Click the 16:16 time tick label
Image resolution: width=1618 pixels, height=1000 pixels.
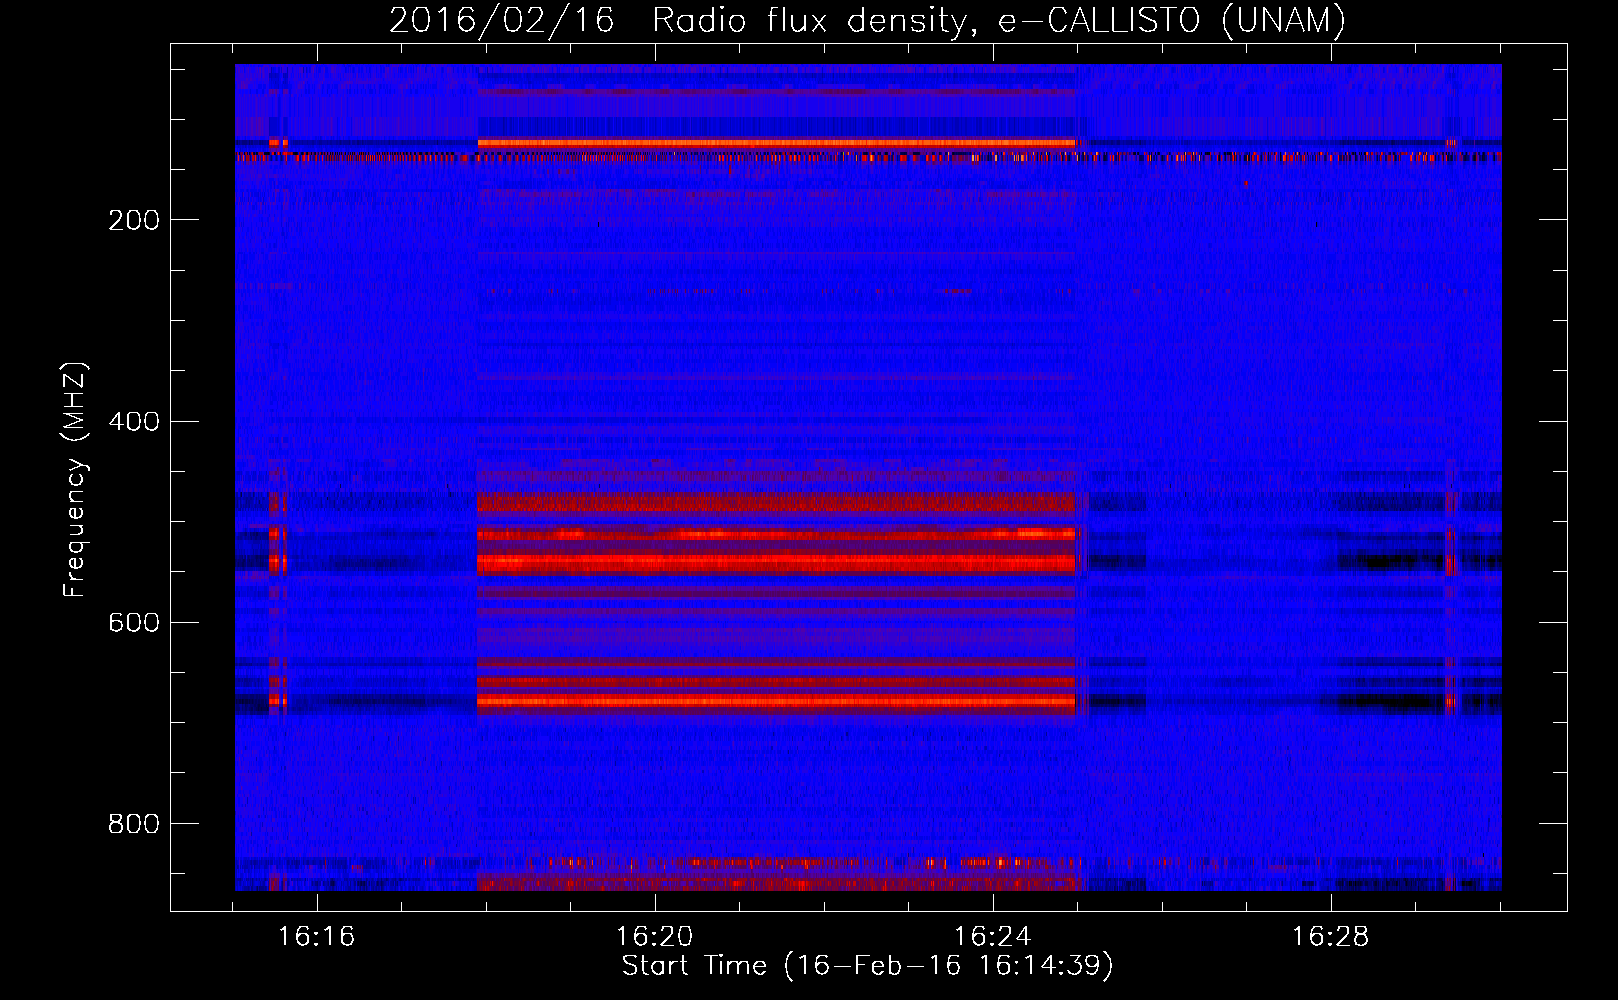tap(317, 937)
